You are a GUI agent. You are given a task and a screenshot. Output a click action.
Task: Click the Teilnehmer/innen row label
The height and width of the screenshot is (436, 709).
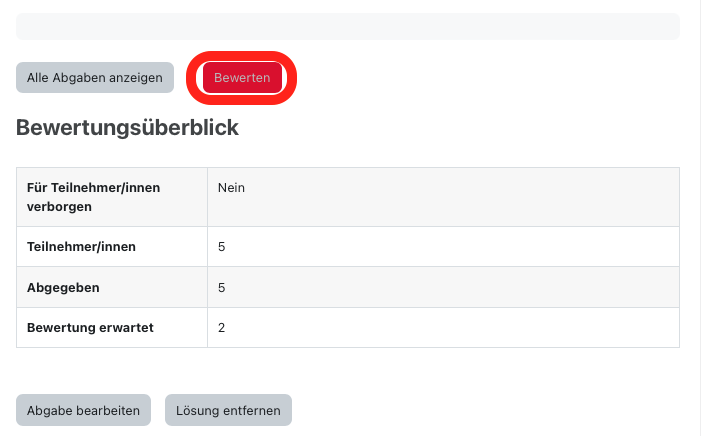tap(82, 246)
